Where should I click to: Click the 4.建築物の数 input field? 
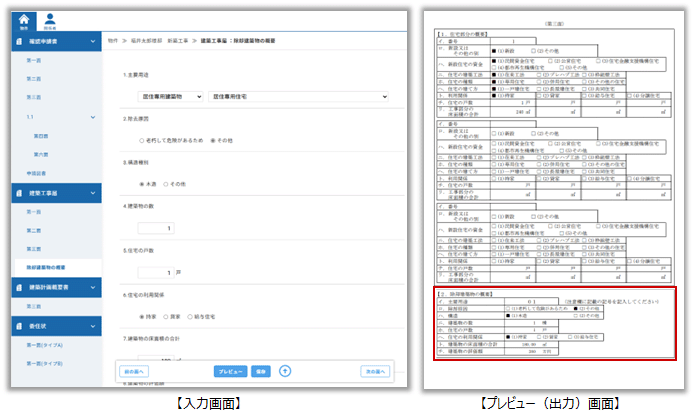[x=156, y=228]
